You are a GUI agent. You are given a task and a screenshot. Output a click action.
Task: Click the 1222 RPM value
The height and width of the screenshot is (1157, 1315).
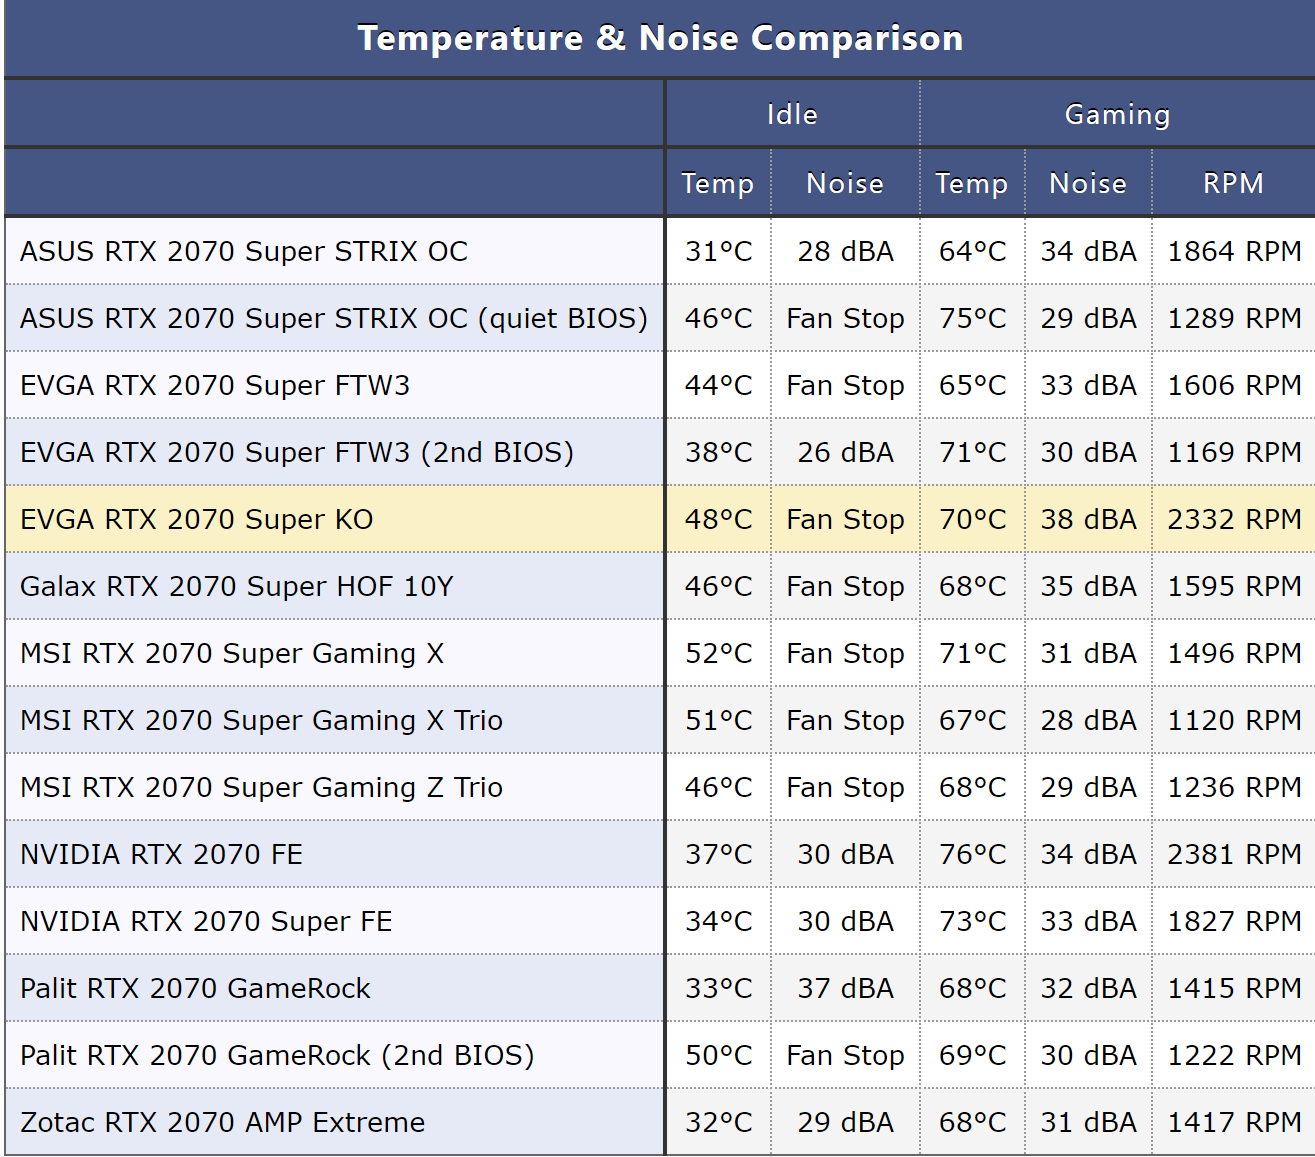coord(1234,1055)
